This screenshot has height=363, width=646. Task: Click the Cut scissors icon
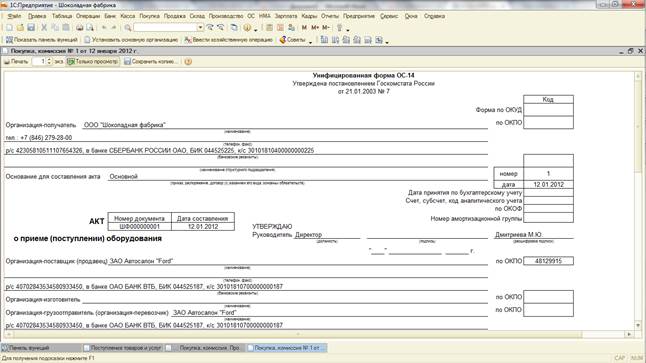[44, 28]
